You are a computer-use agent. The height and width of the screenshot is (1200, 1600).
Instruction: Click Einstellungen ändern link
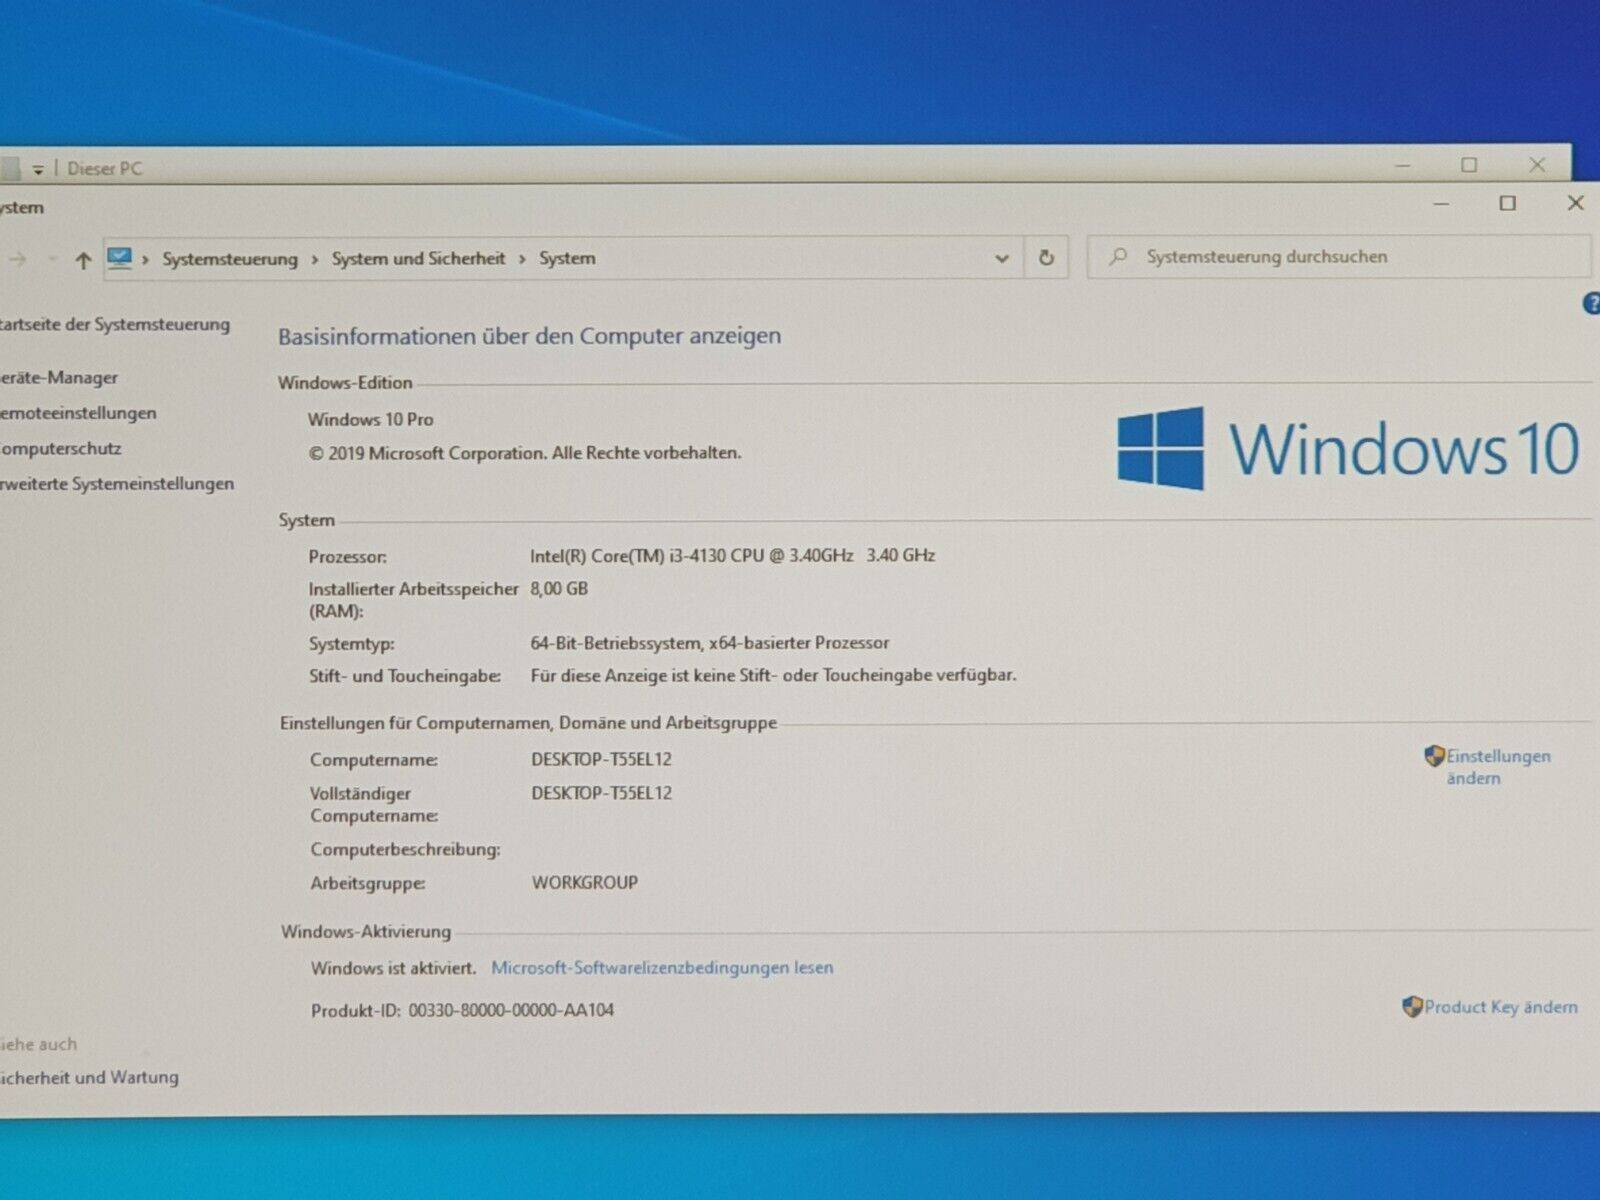coord(1498,767)
